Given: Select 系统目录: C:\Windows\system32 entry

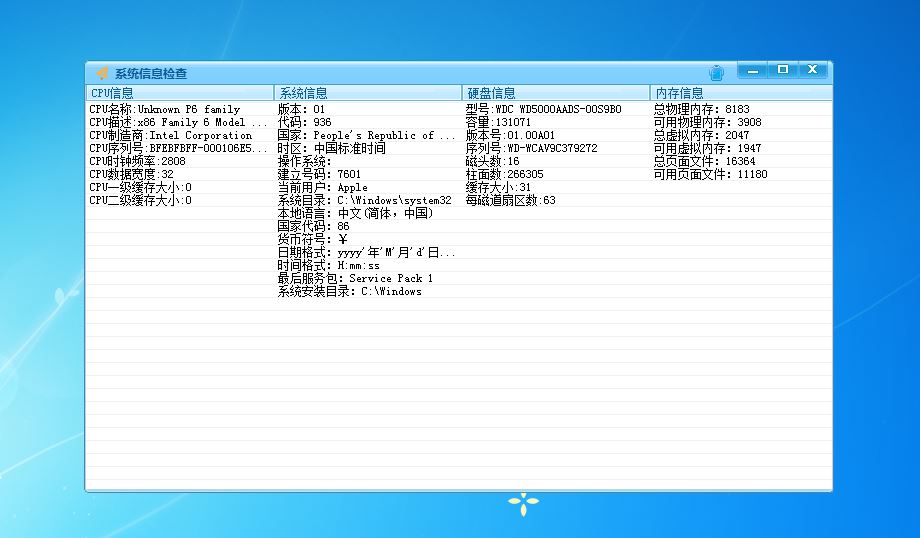Looking at the screenshot, I should click(365, 200).
